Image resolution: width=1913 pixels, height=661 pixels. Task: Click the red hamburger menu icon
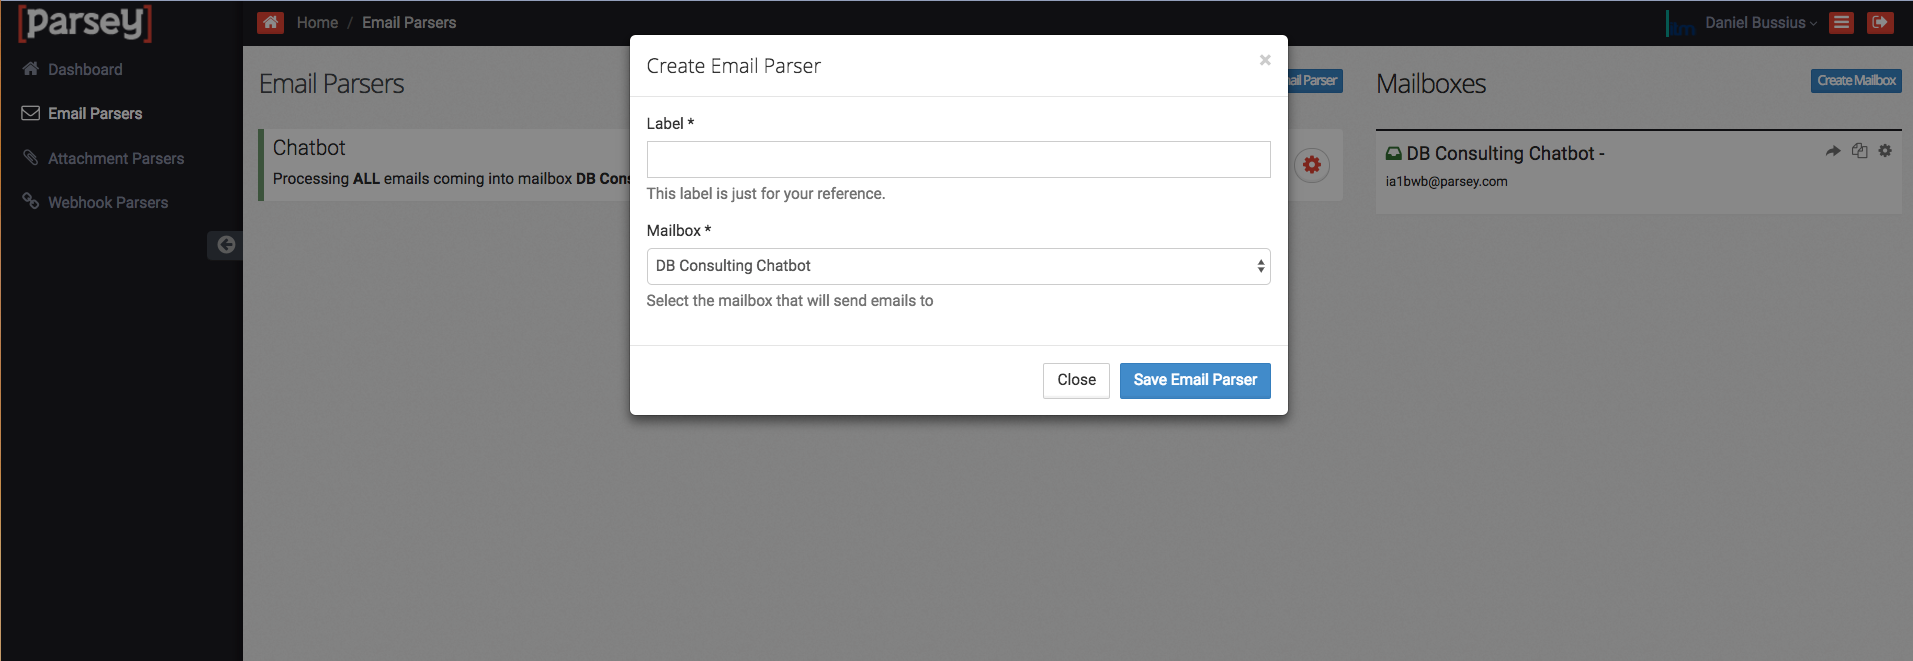click(x=1841, y=22)
